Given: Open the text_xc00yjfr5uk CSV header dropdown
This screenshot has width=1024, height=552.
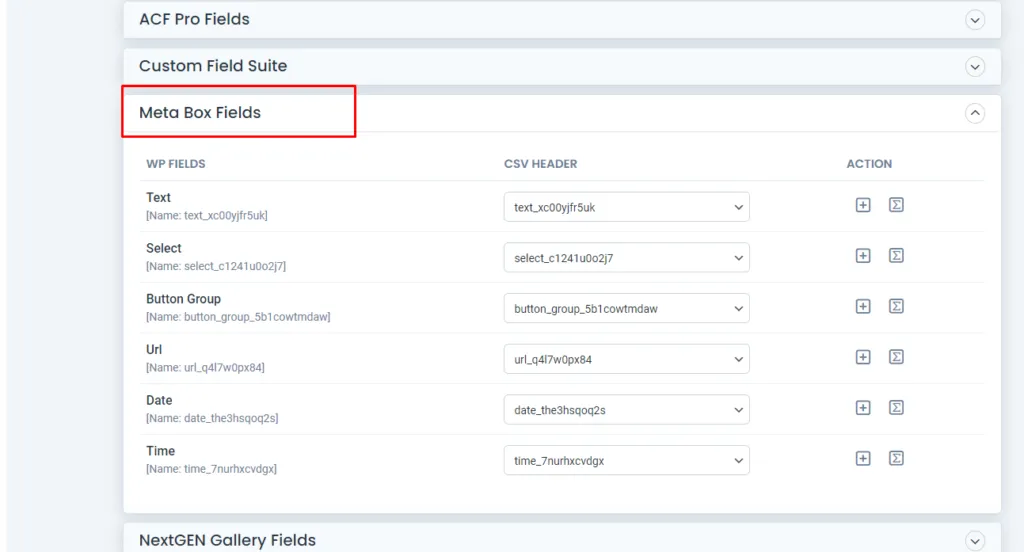Looking at the screenshot, I should point(626,207).
